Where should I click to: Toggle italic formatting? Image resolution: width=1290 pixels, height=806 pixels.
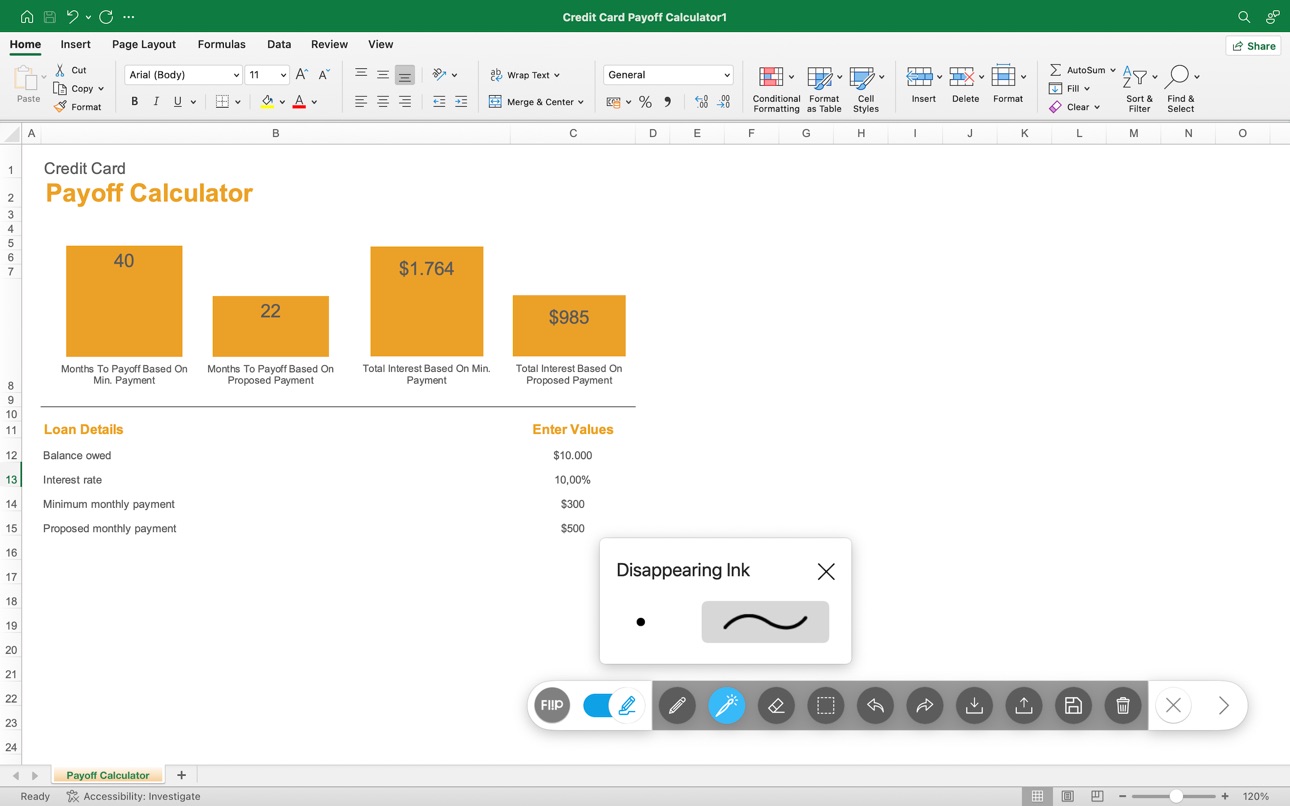(156, 102)
